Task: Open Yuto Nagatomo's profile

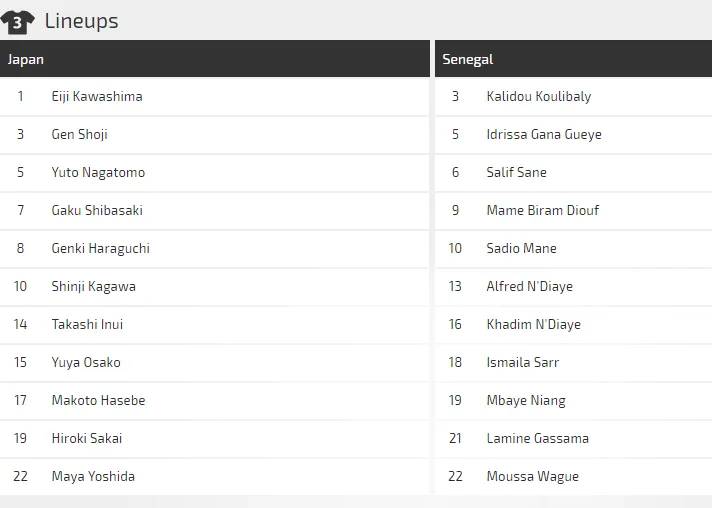Action: (x=98, y=173)
